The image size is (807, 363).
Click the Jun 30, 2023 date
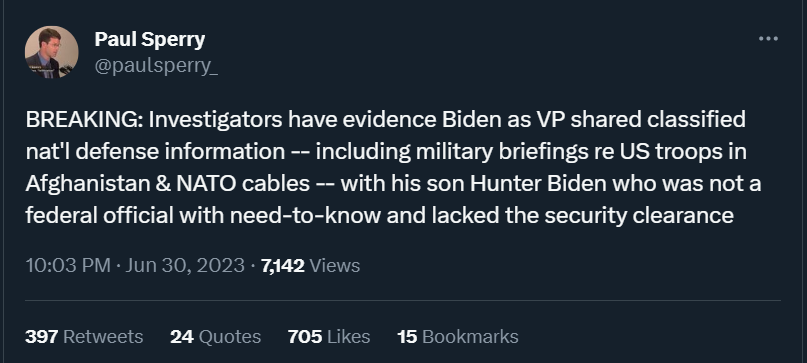pos(185,266)
